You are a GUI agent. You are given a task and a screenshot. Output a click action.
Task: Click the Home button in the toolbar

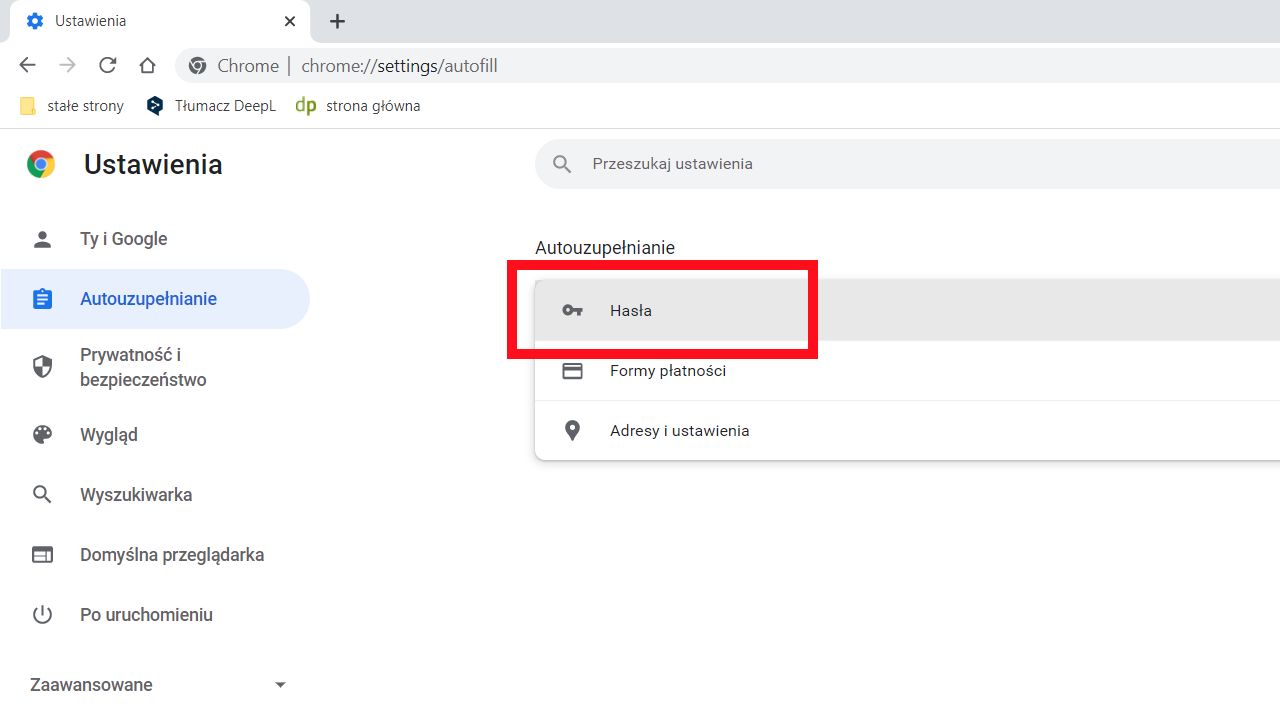[147, 65]
